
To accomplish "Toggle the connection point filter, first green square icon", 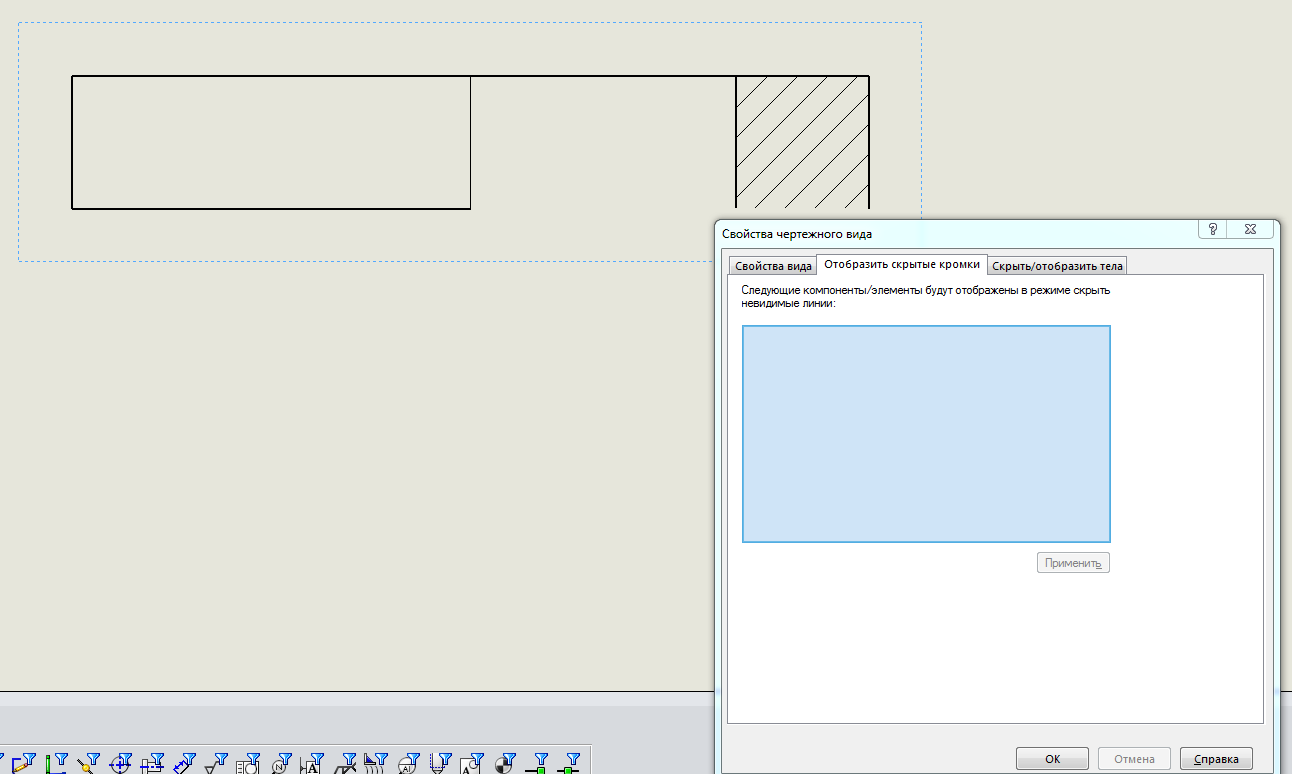I will click(x=537, y=763).
